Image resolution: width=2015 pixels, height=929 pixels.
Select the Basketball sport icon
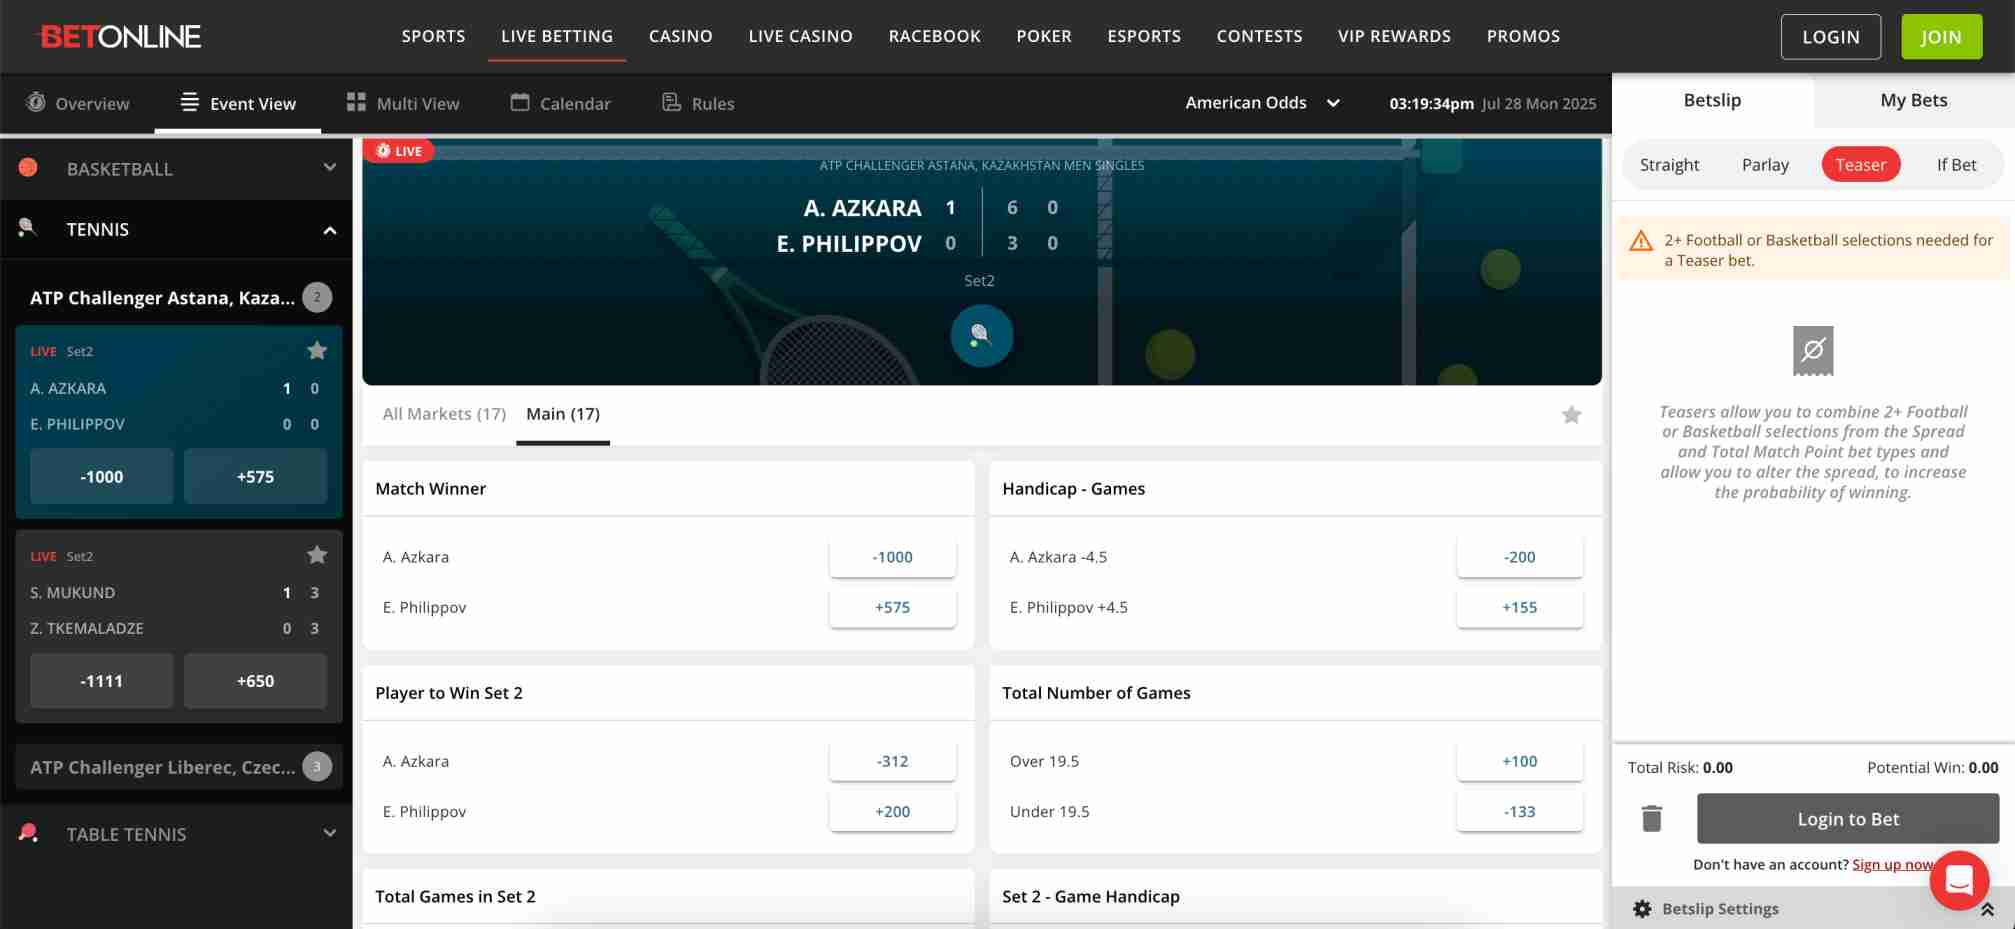pos(28,168)
